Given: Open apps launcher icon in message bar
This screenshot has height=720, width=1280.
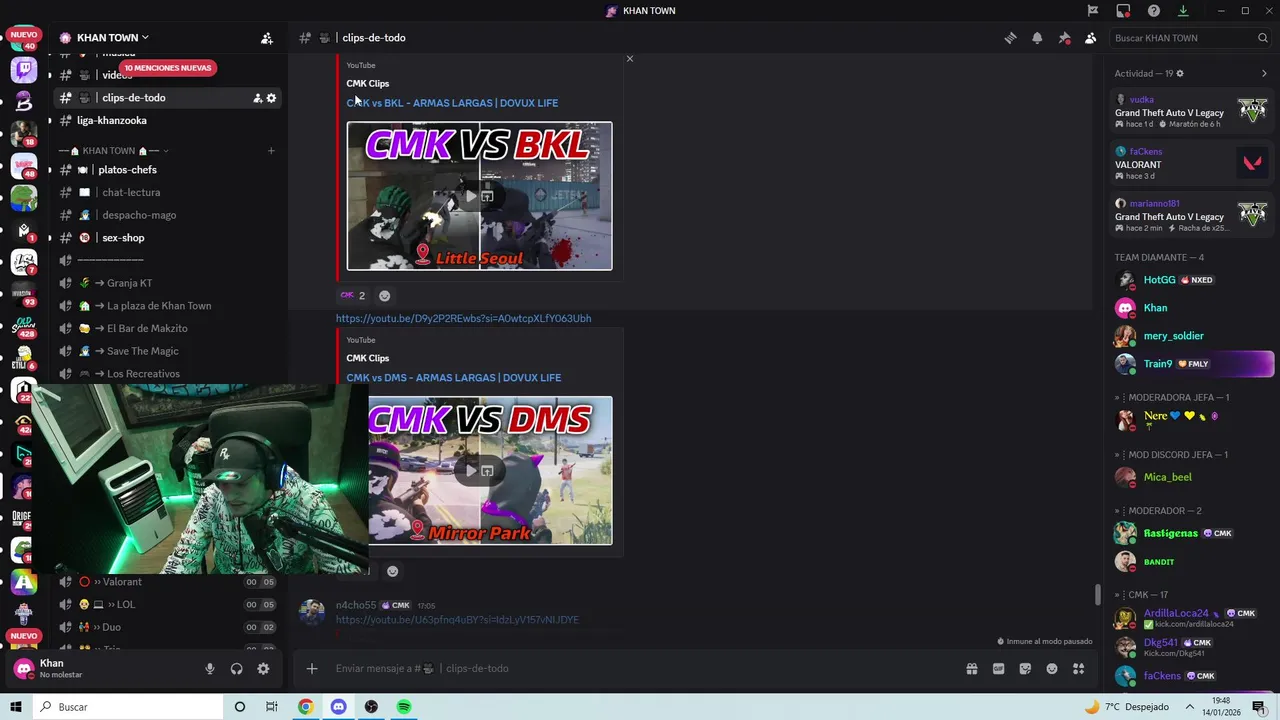Looking at the screenshot, I should (1079, 669).
